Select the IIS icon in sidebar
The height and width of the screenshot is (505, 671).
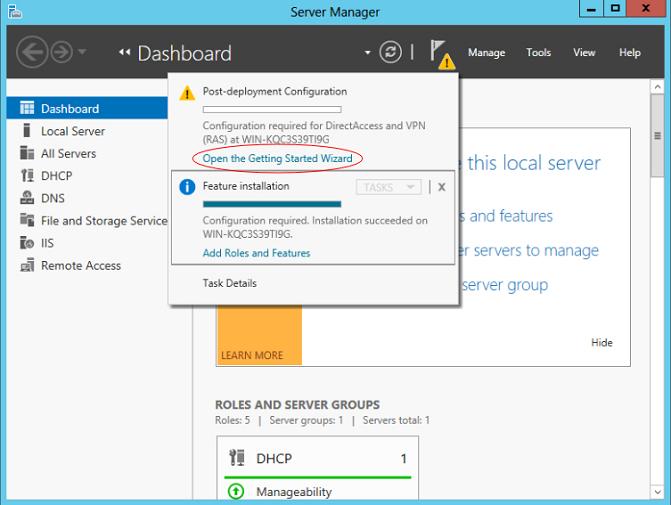(x=27, y=243)
